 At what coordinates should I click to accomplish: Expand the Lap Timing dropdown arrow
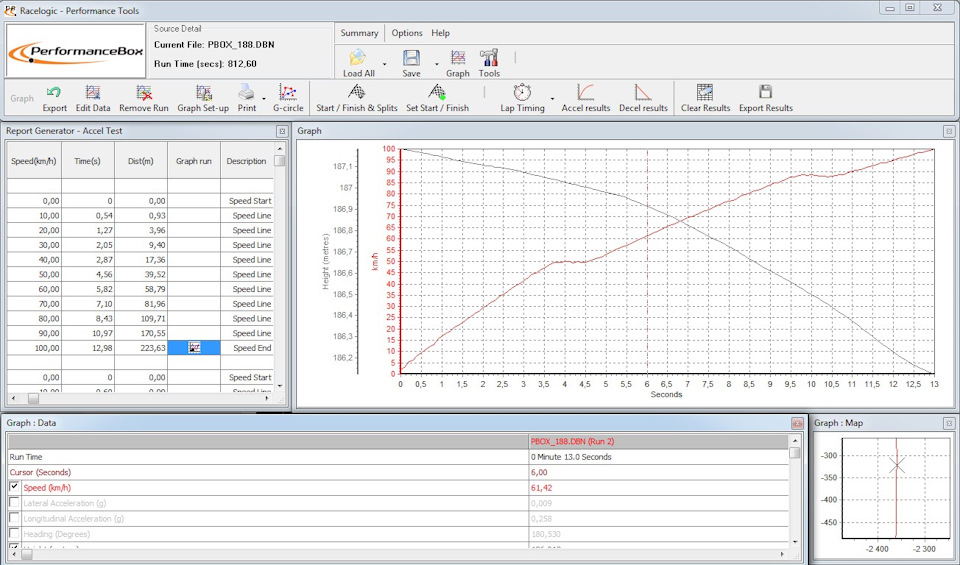pyautogui.click(x=552, y=98)
